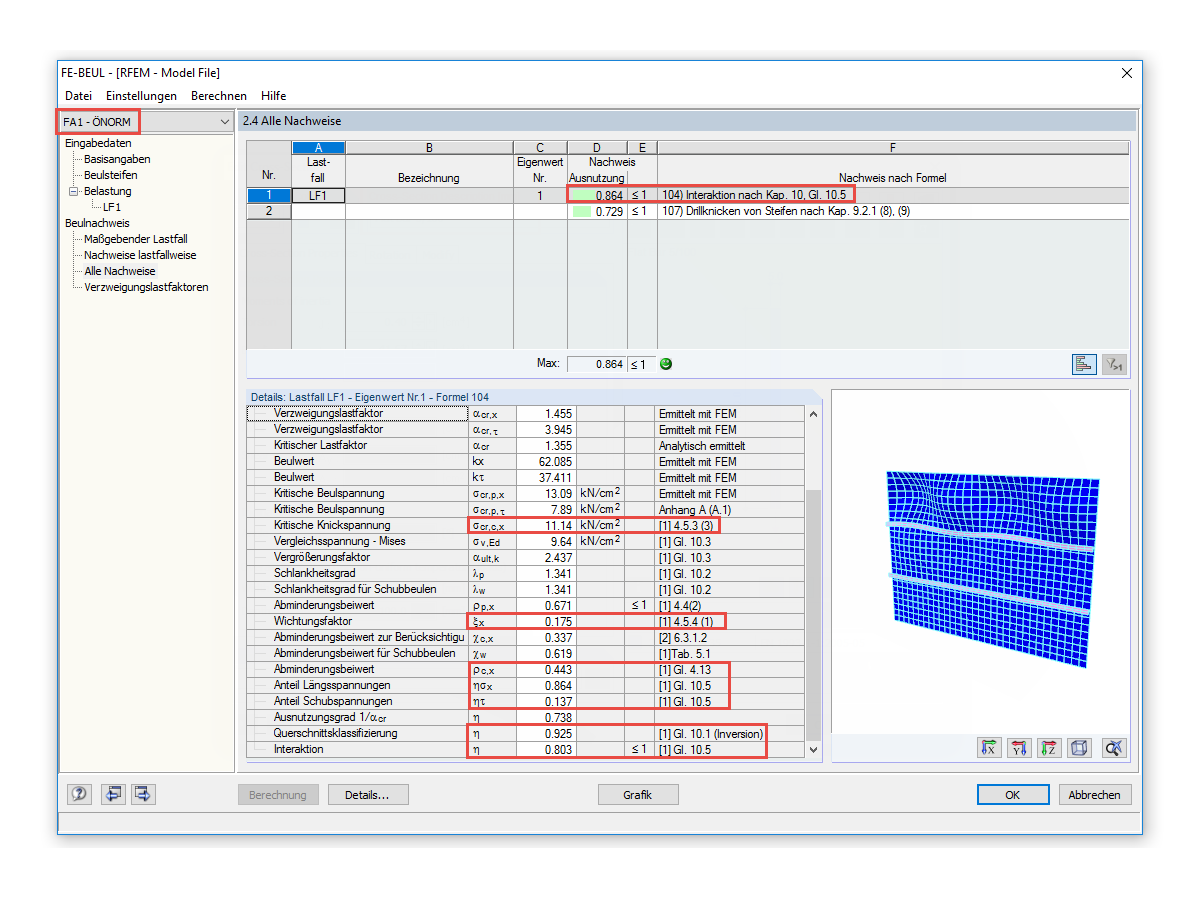1200x900 pixels.
Task: Select LF1 under Belastung in the tree
Action: click(111, 207)
